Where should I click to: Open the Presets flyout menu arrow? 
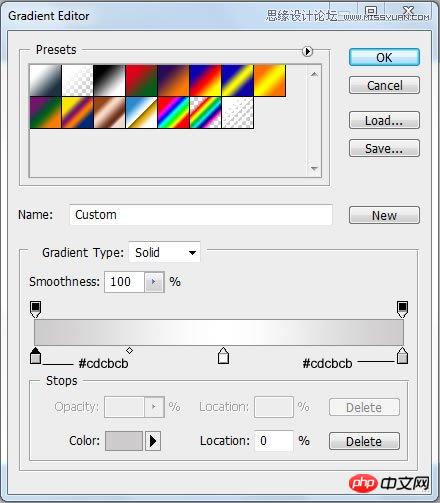[x=307, y=51]
